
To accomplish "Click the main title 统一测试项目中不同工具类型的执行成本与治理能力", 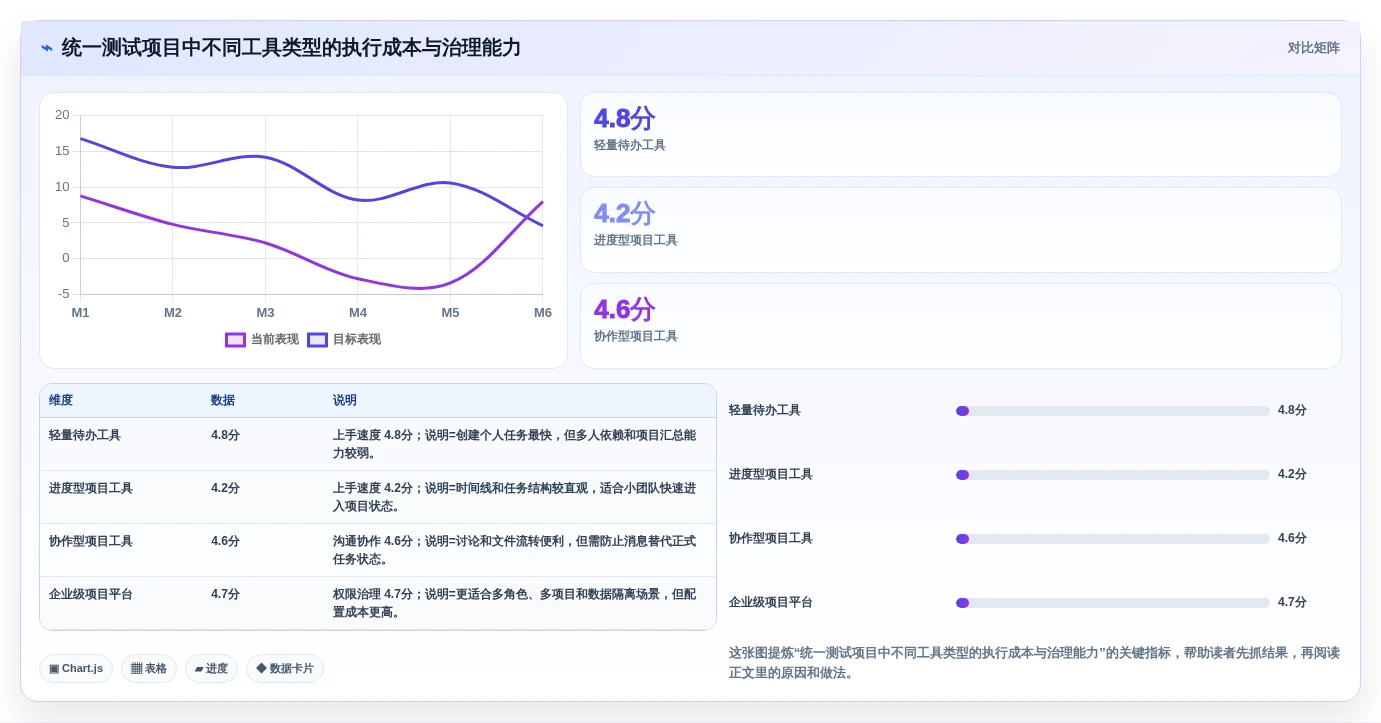I will click(291, 48).
